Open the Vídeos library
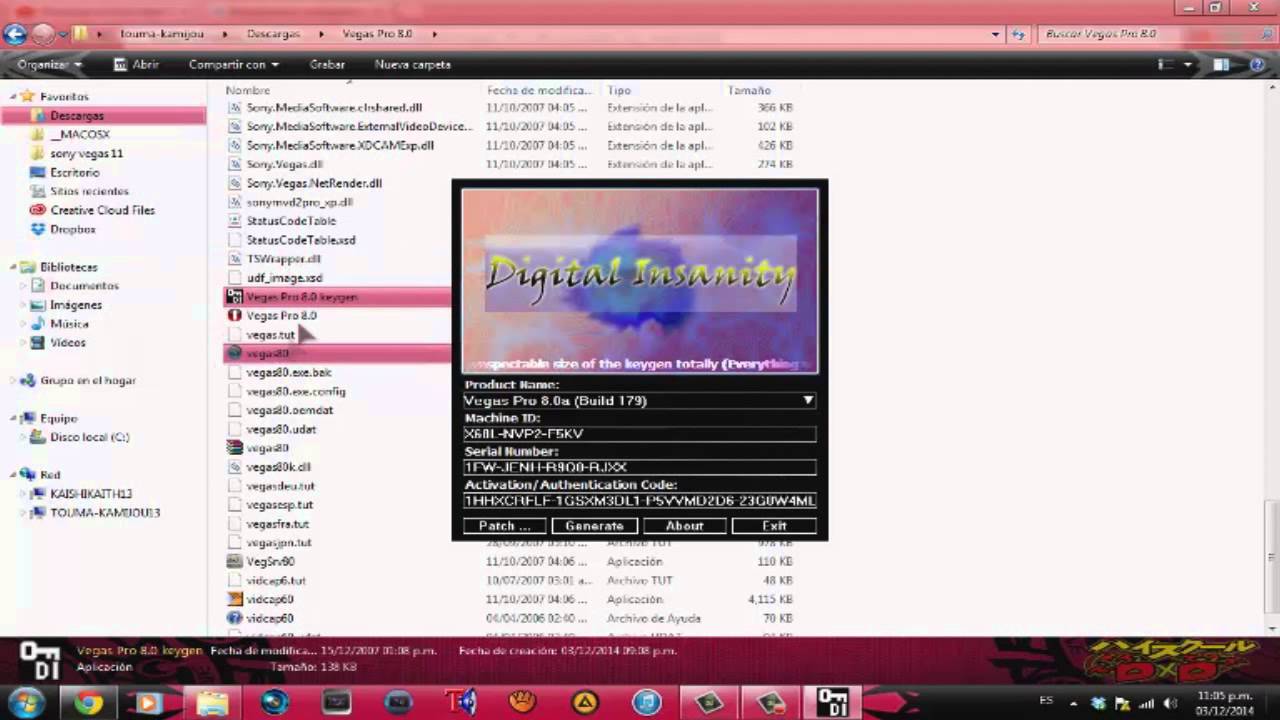This screenshot has width=1280, height=720. 68,343
